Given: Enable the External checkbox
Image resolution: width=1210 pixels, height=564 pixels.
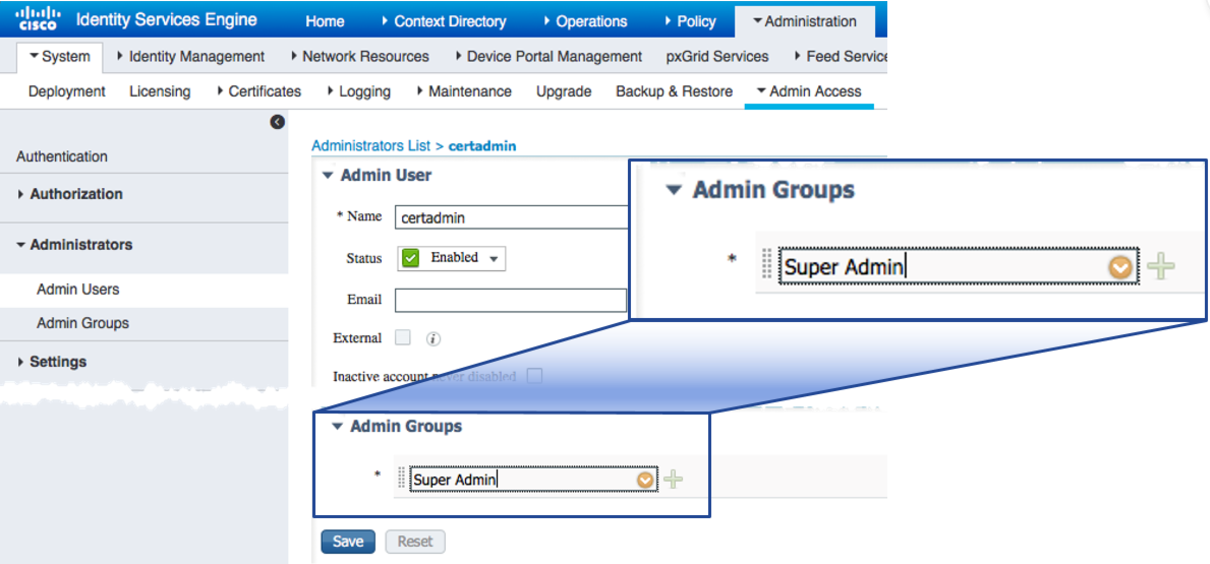Looking at the screenshot, I should coord(402,338).
